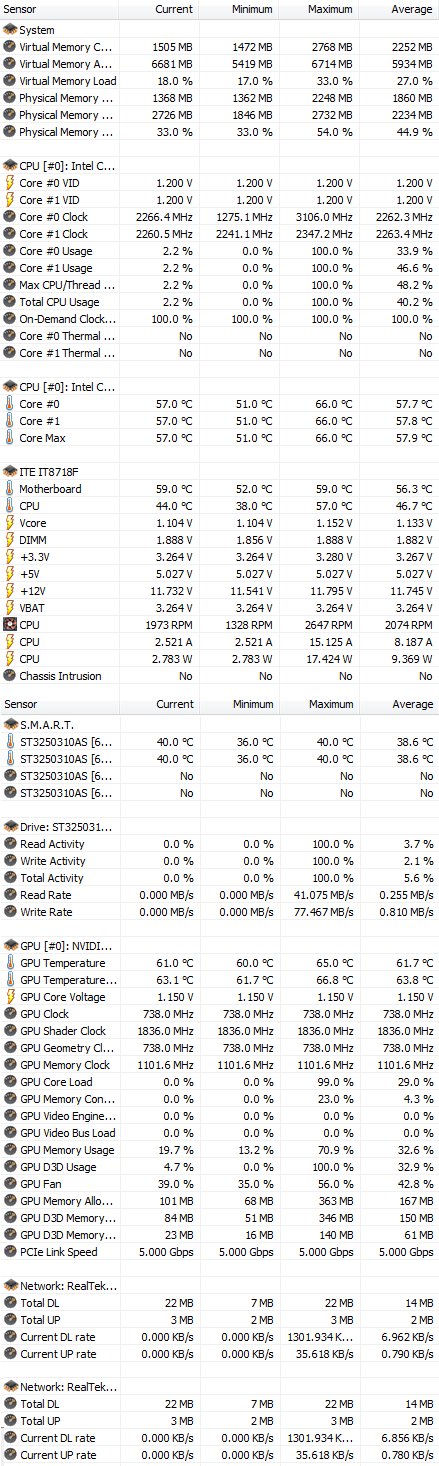Click the lightning icon by GPU Core Voltage
The height and width of the screenshot is (1466, 439).
(x=10, y=997)
